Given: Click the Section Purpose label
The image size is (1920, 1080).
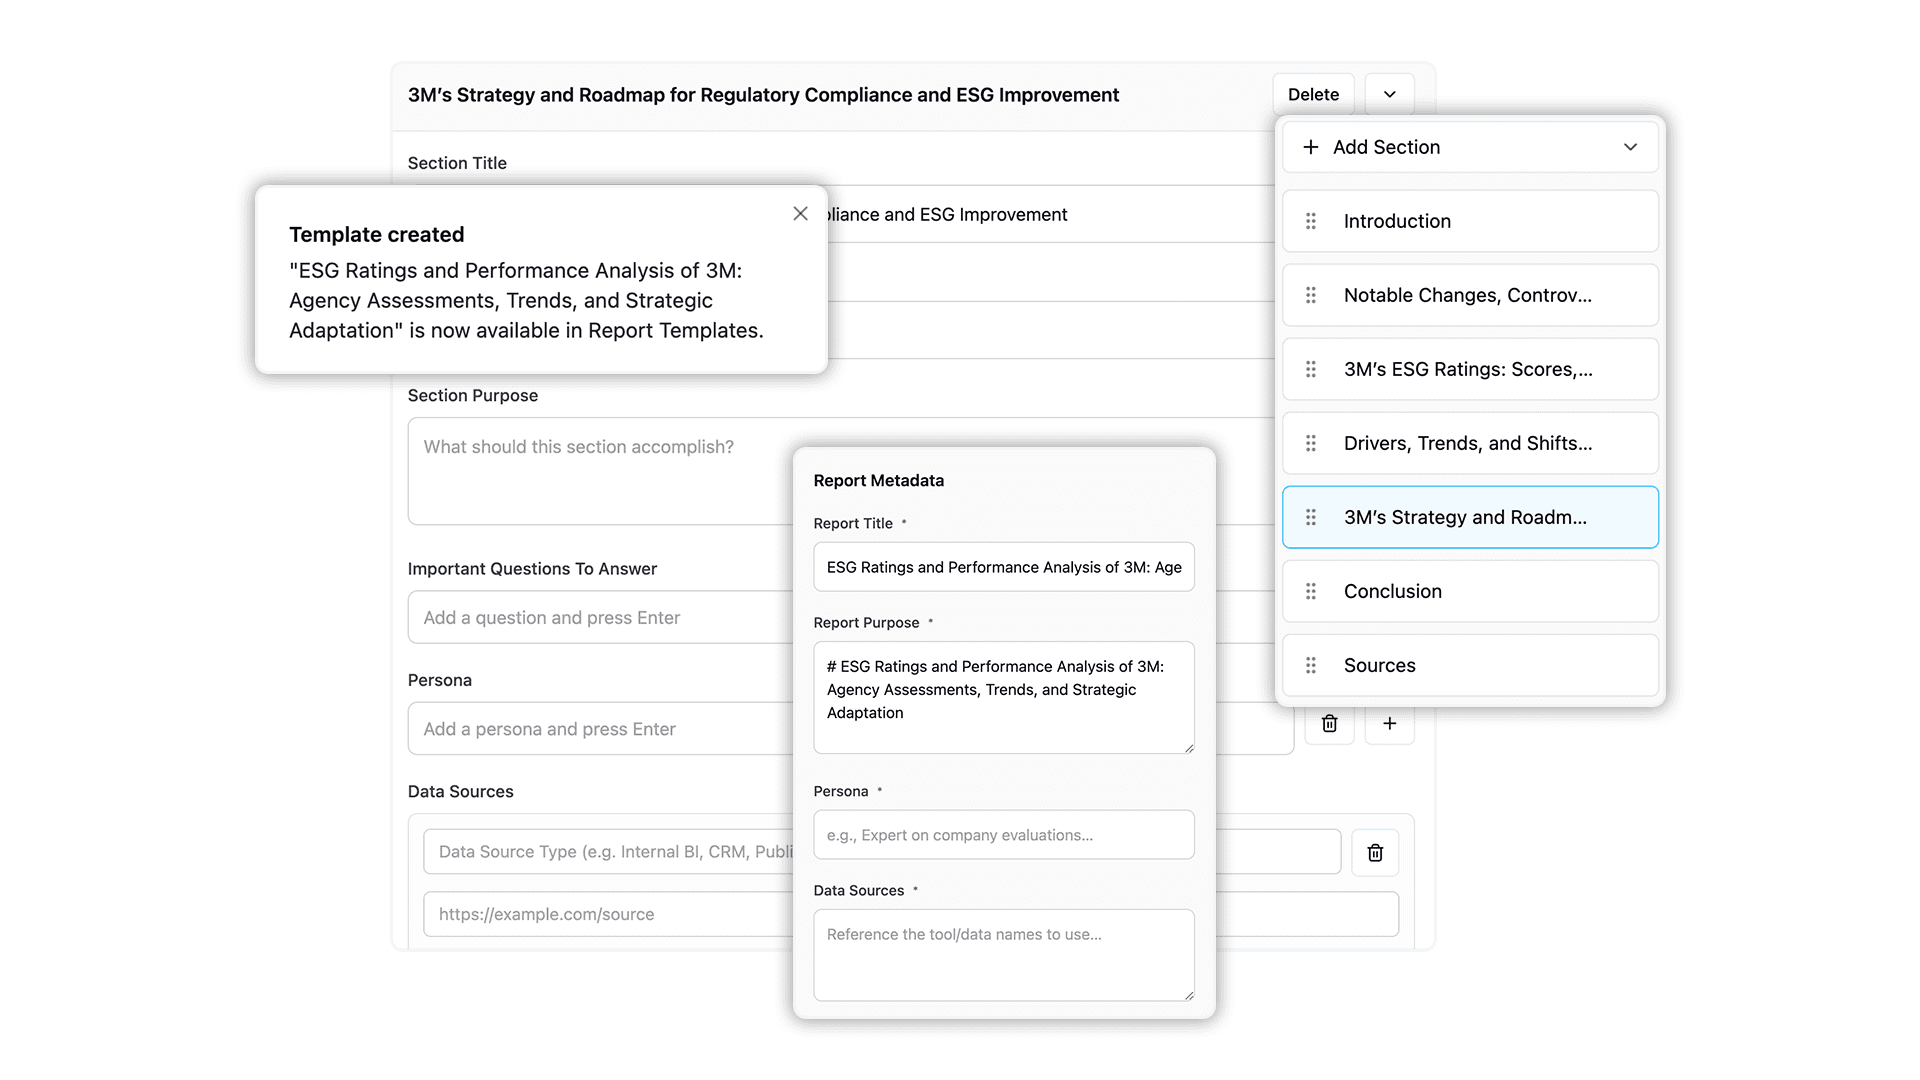Looking at the screenshot, I should coord(473,395).
